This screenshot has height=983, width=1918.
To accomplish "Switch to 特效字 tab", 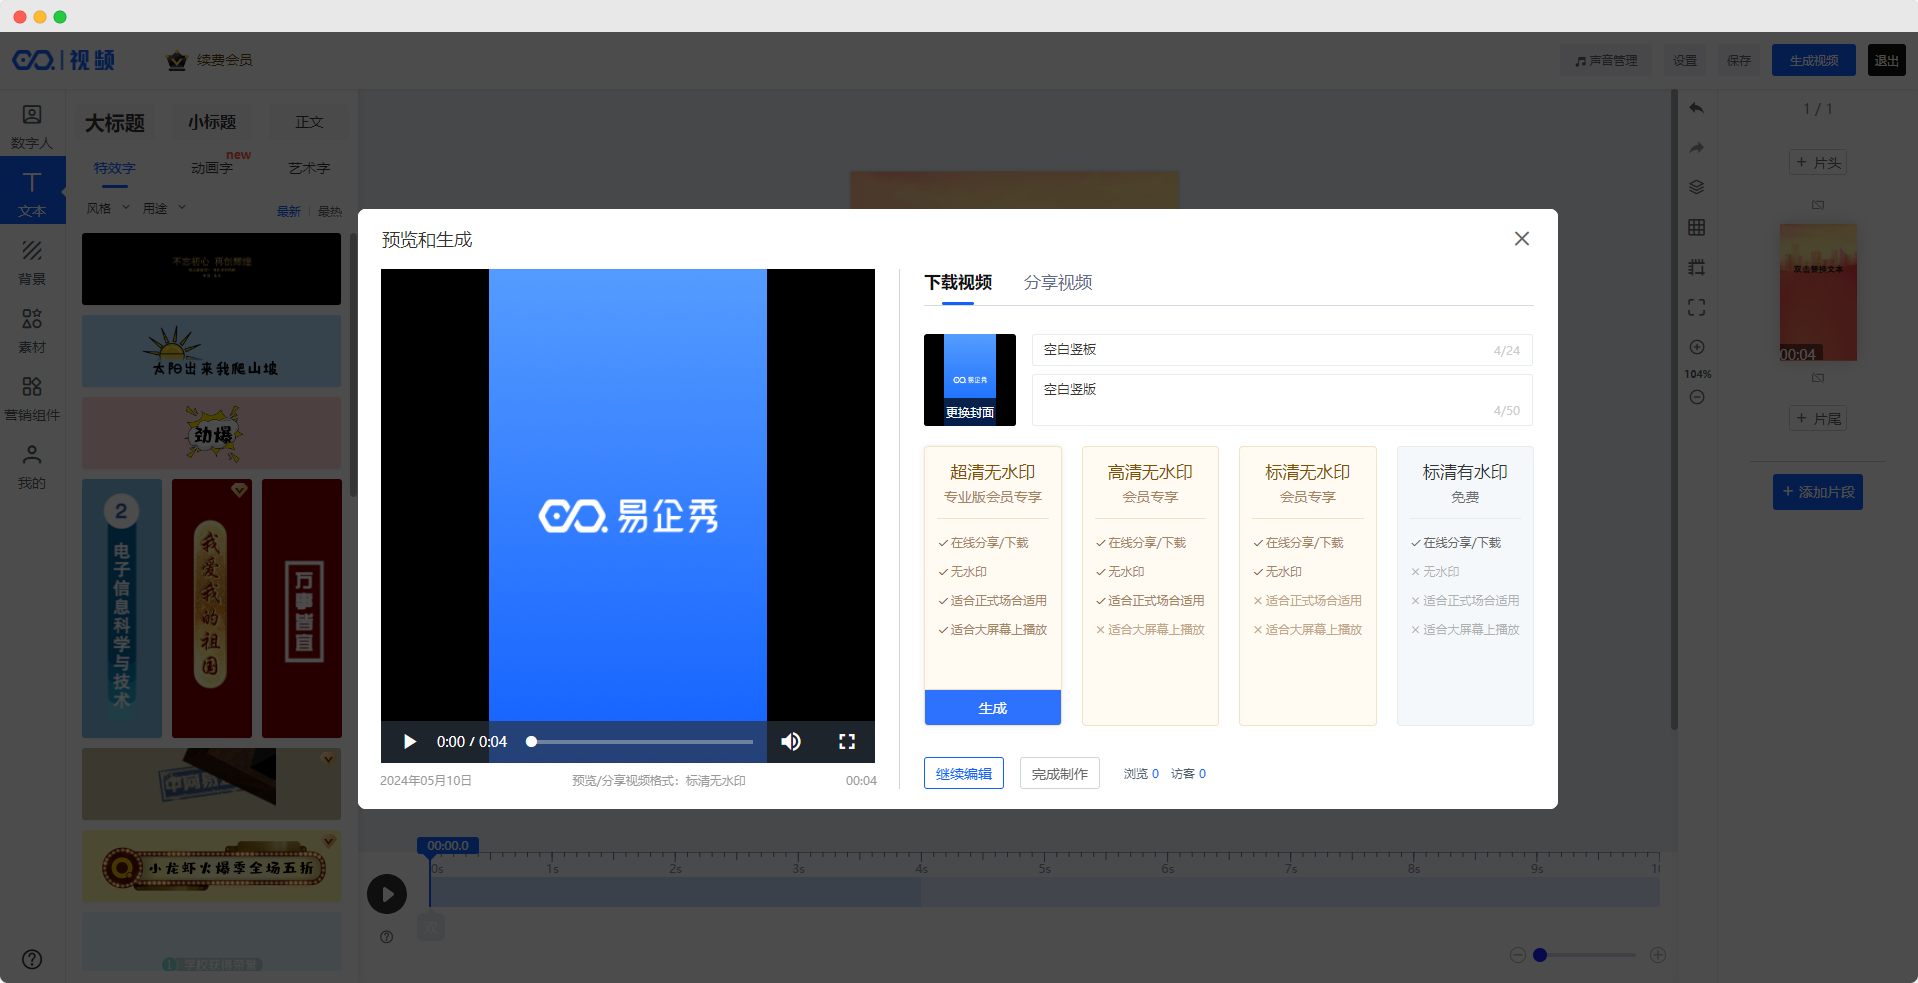I will (115, 168).
